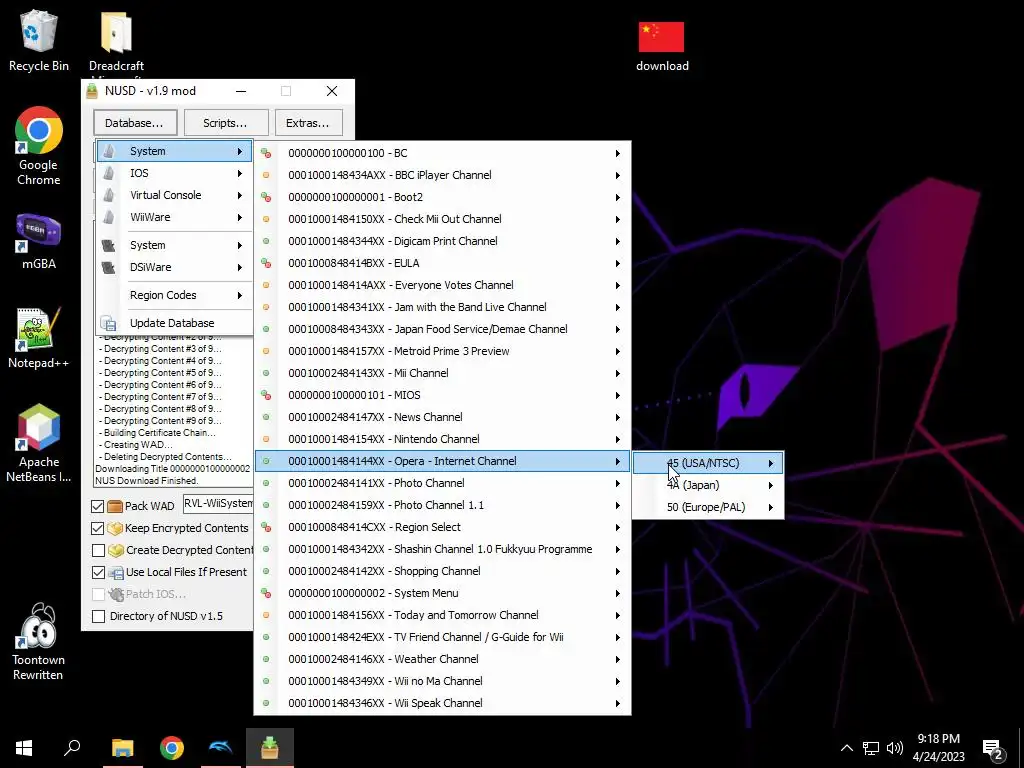Click the Database... button
Viewport: 1024px width, 768px height.
click(x=135, y=123)
